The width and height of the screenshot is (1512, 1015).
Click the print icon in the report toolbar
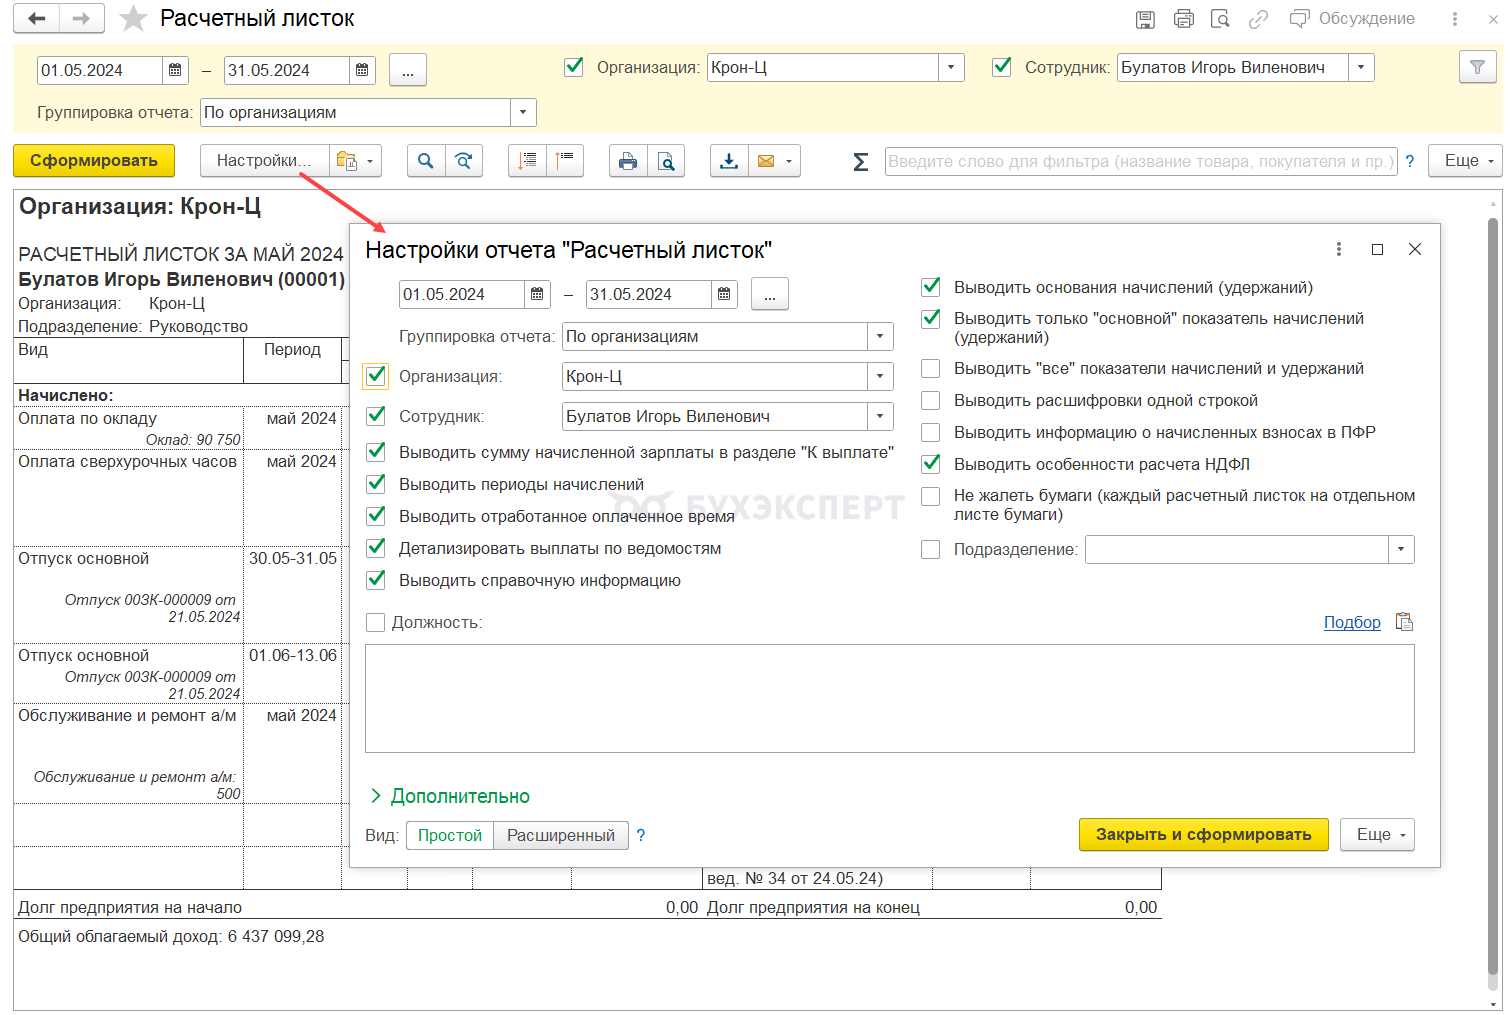(x=628, y=161)
